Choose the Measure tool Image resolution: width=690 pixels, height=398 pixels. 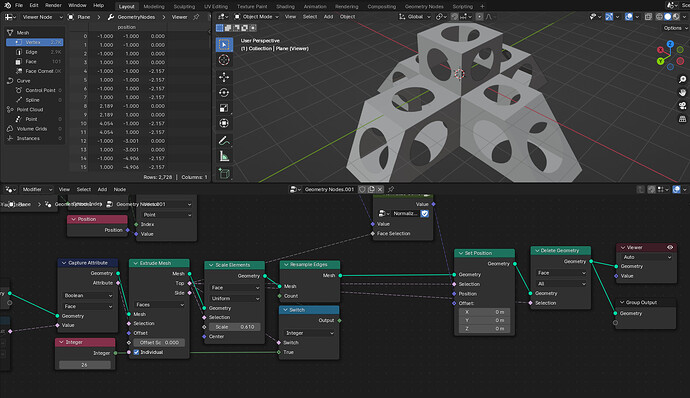[x=224, y=156]
